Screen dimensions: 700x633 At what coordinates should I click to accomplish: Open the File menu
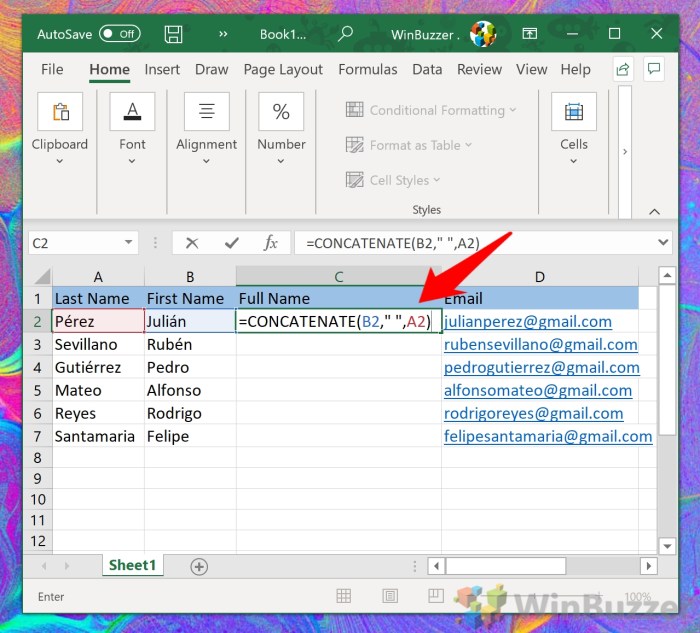52,69
